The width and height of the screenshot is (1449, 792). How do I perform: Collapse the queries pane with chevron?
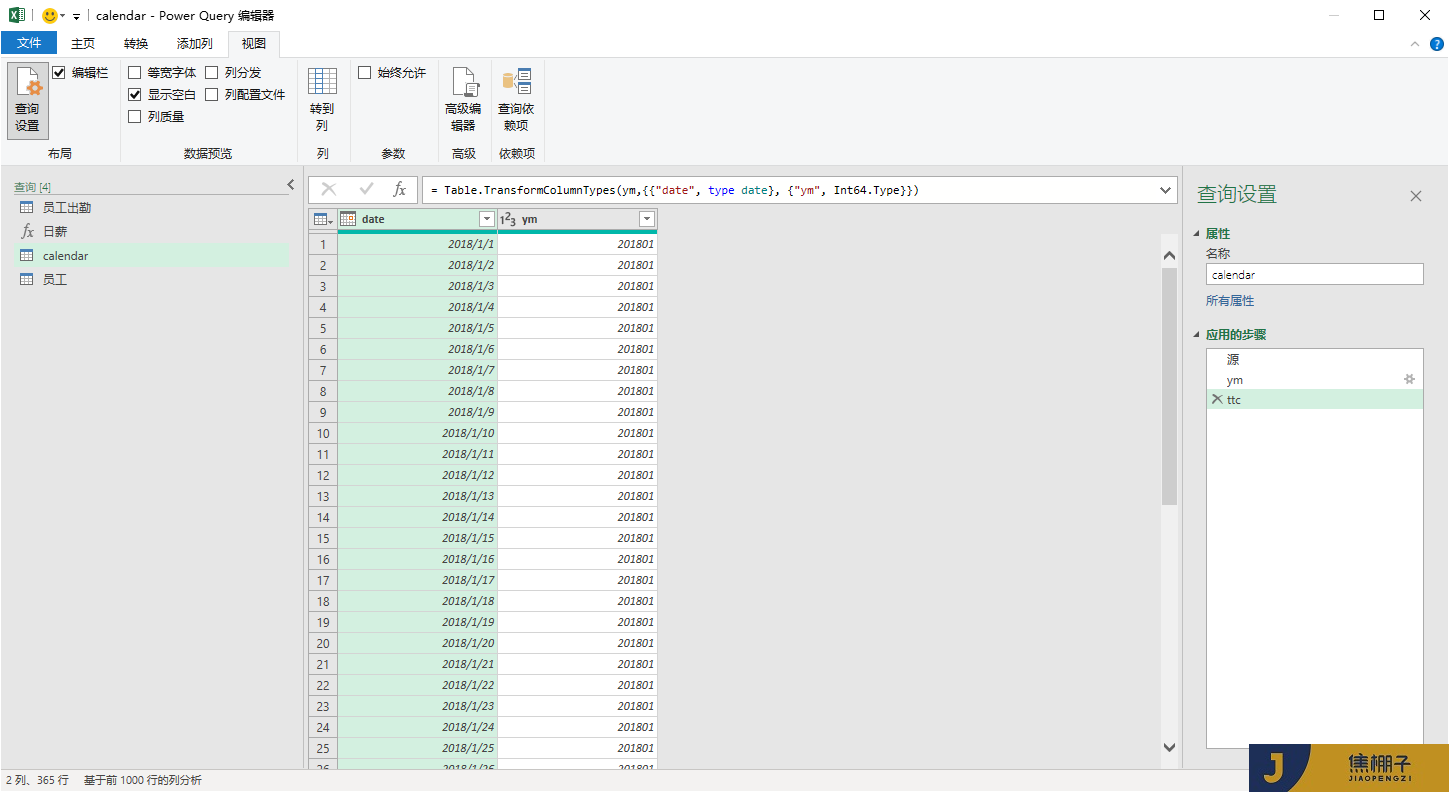pyautogui.click(x=291, y=185)
